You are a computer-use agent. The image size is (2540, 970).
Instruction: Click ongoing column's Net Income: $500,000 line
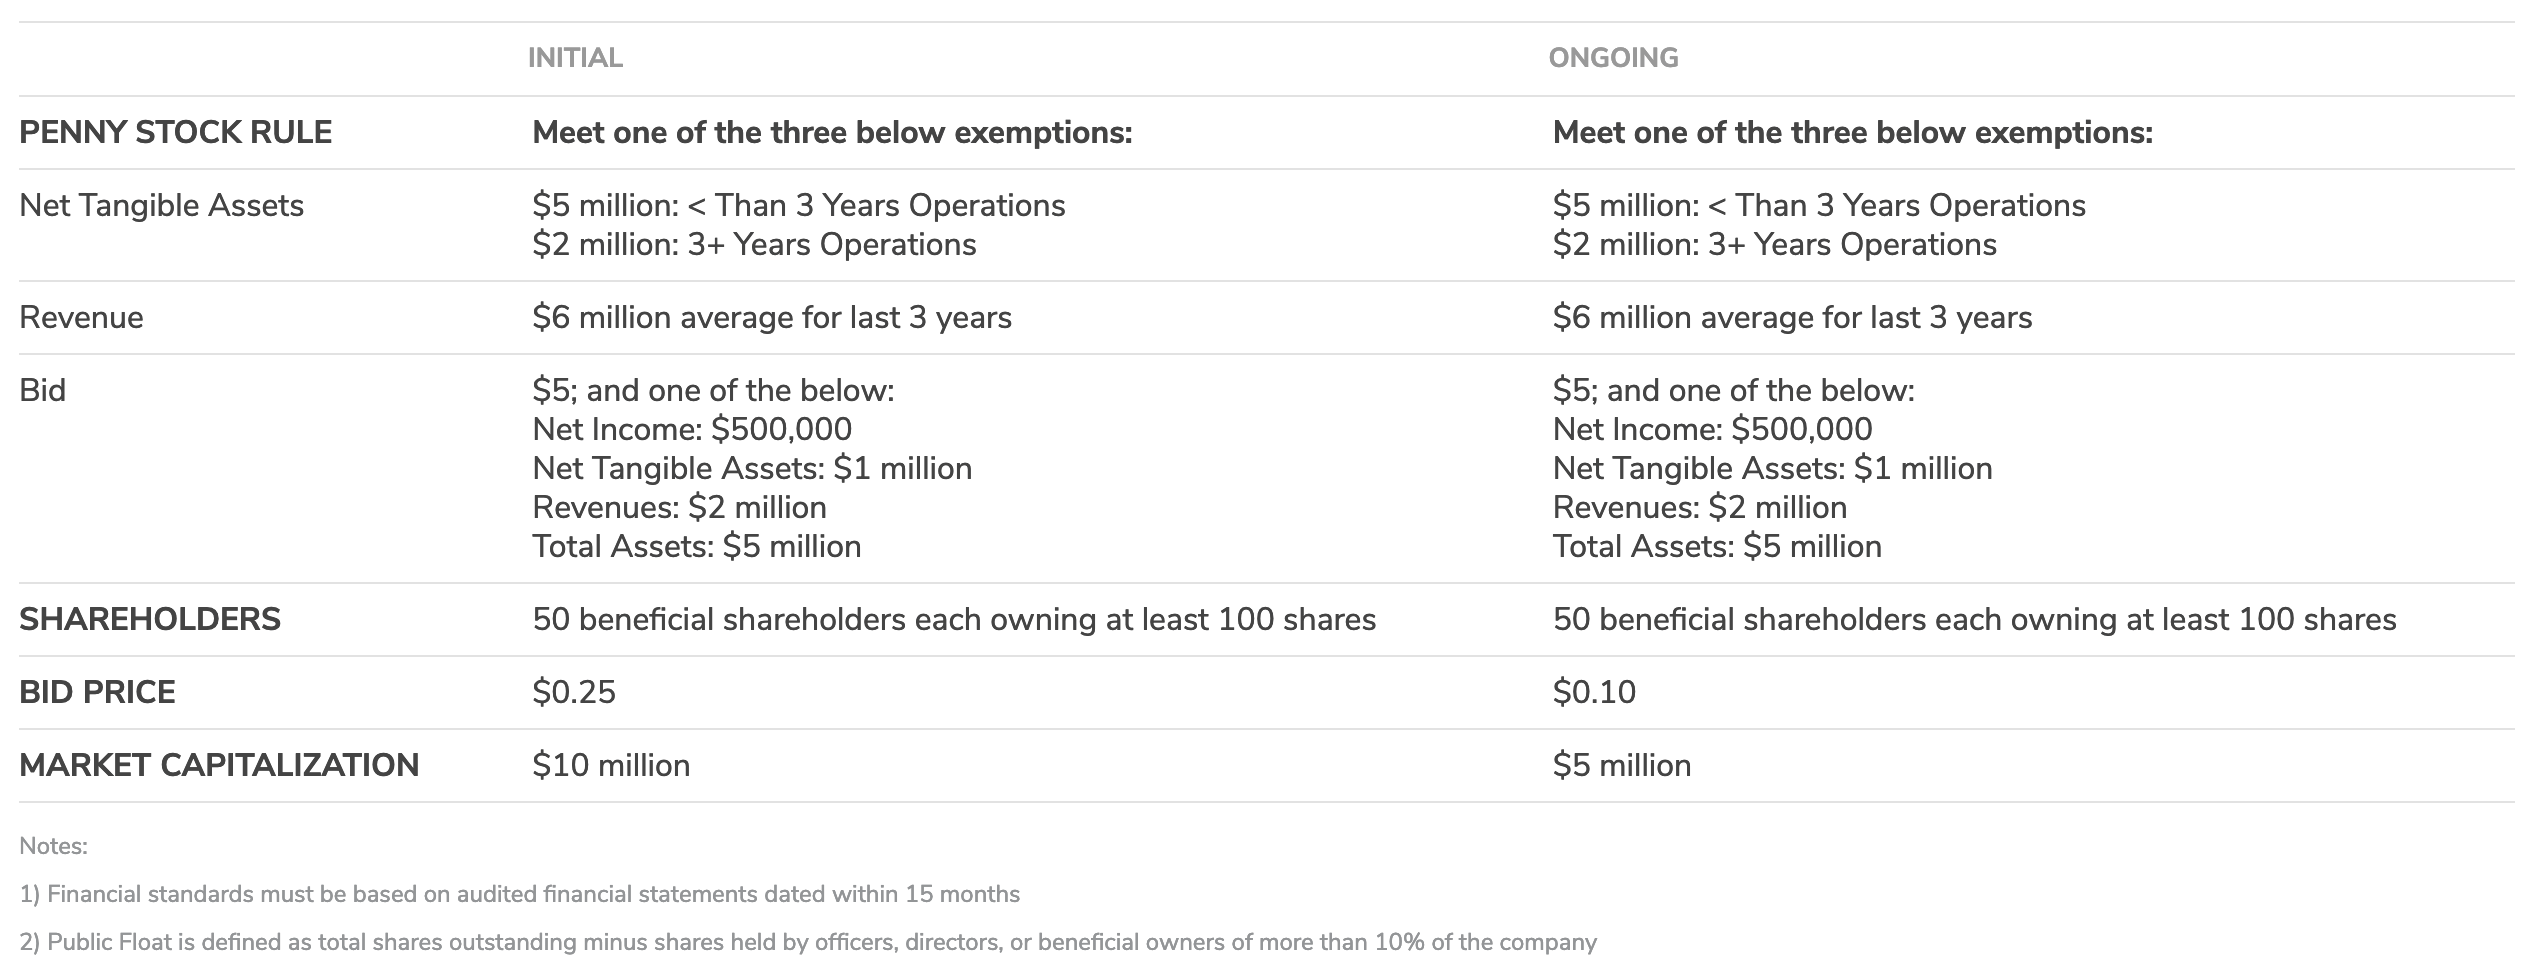tap(1712, 429)
